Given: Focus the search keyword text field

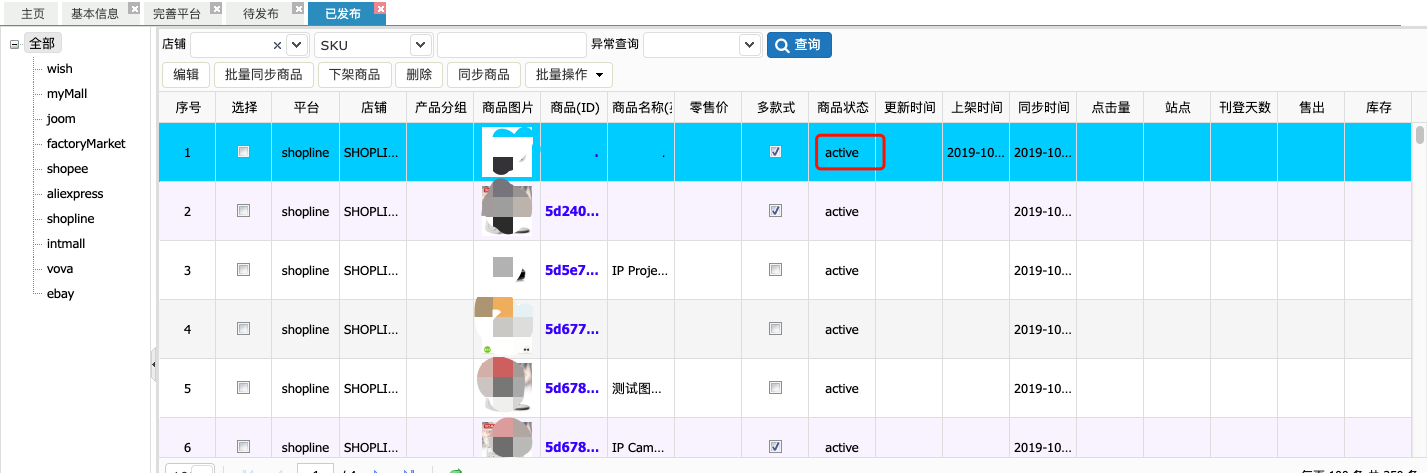Looking at the screenshot, I should (x=511, y=45).
